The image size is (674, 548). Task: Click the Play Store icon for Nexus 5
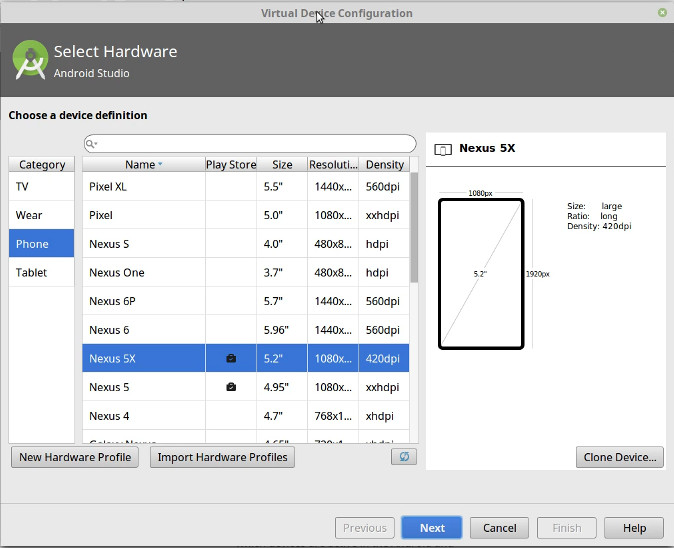point(231,387)
